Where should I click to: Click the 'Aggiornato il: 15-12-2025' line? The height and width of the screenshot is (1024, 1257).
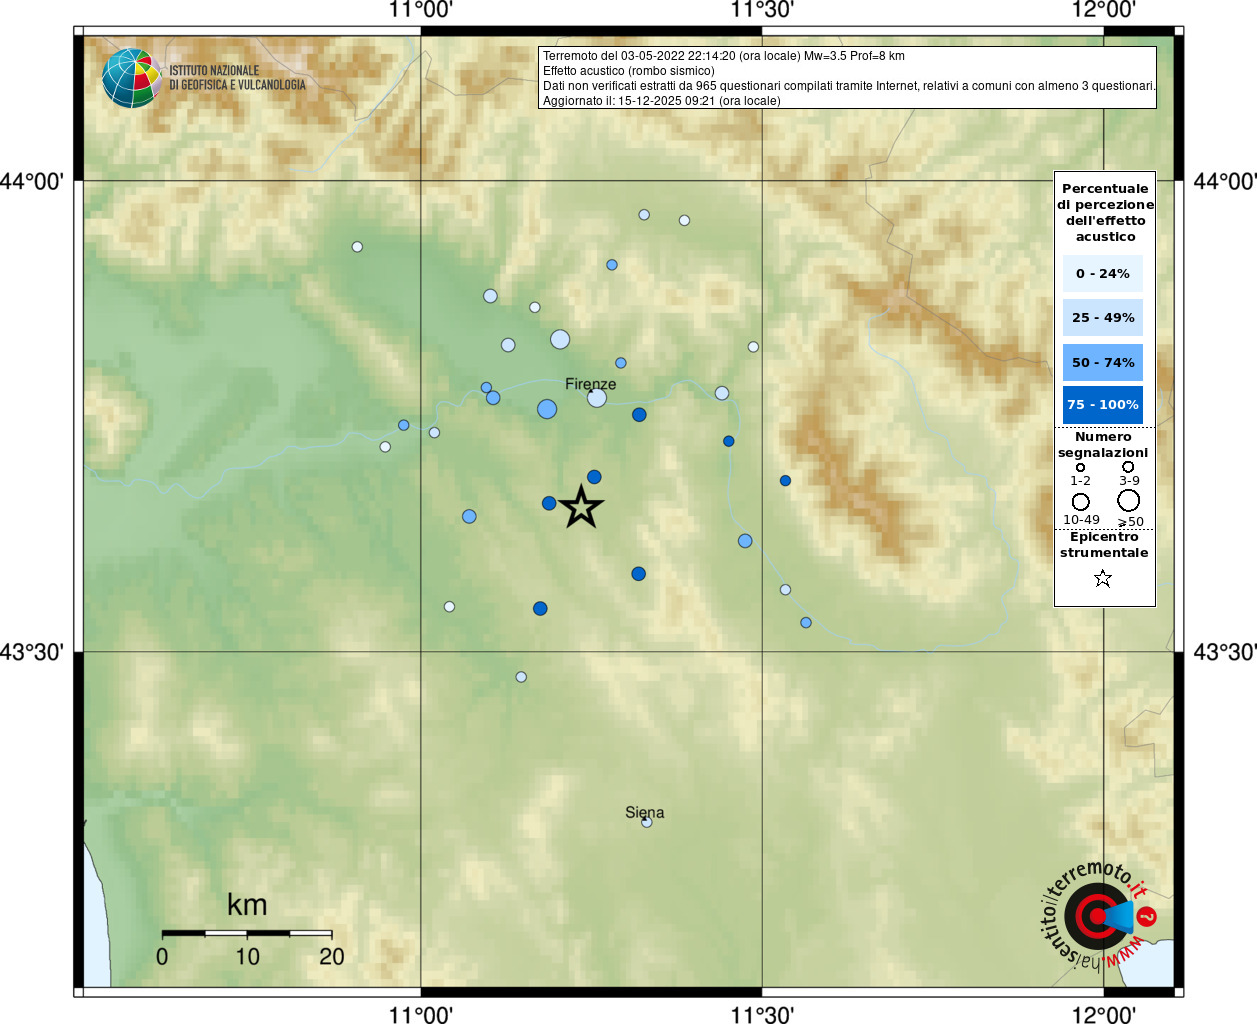pyautogui.click(x=662, y=101)
